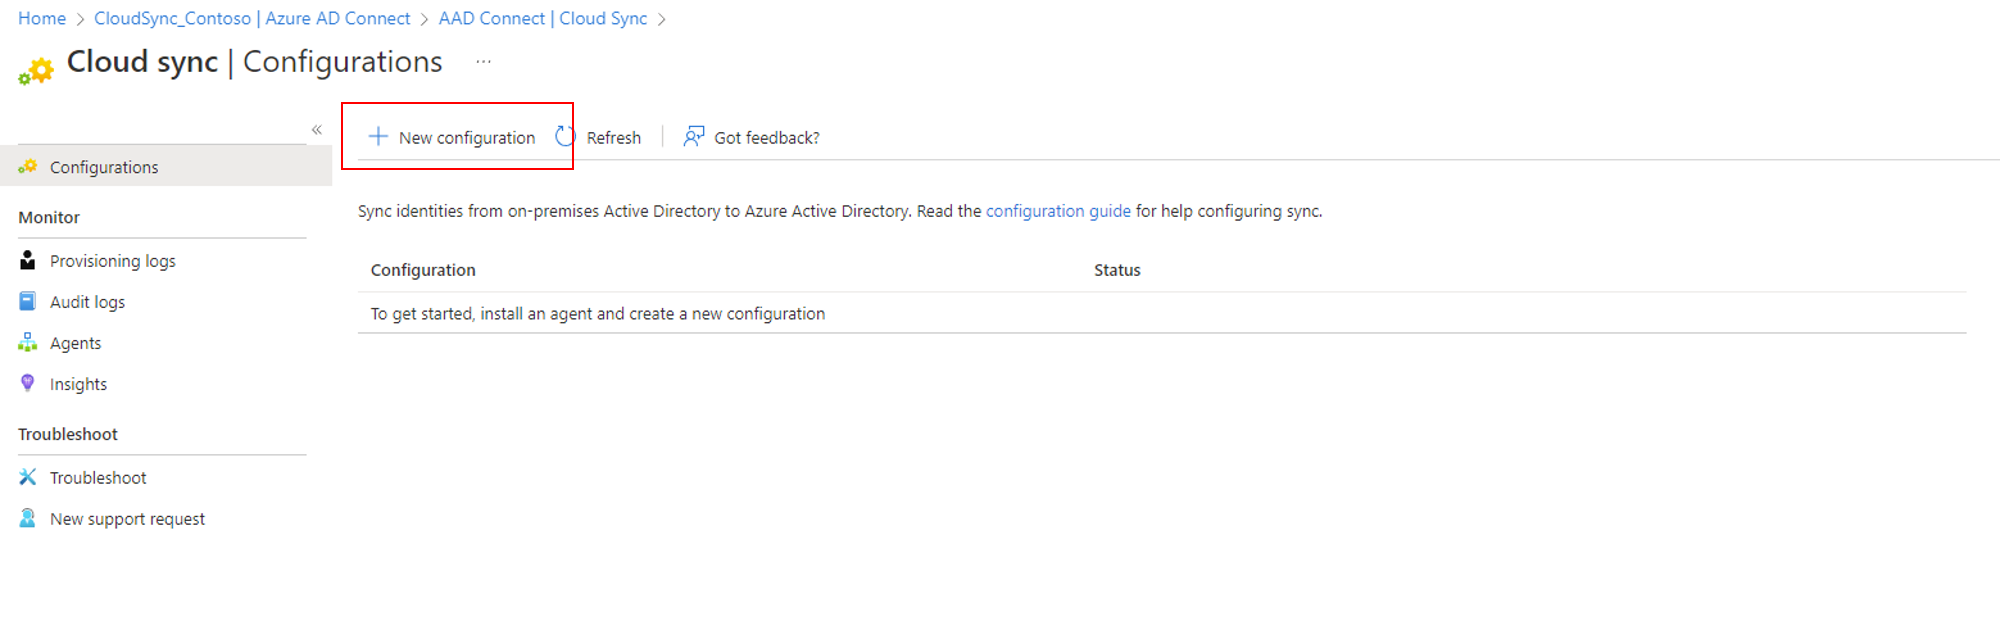2000x621 pixels.
Task: Click the Monitor section heading
Action: click(49, 217)
